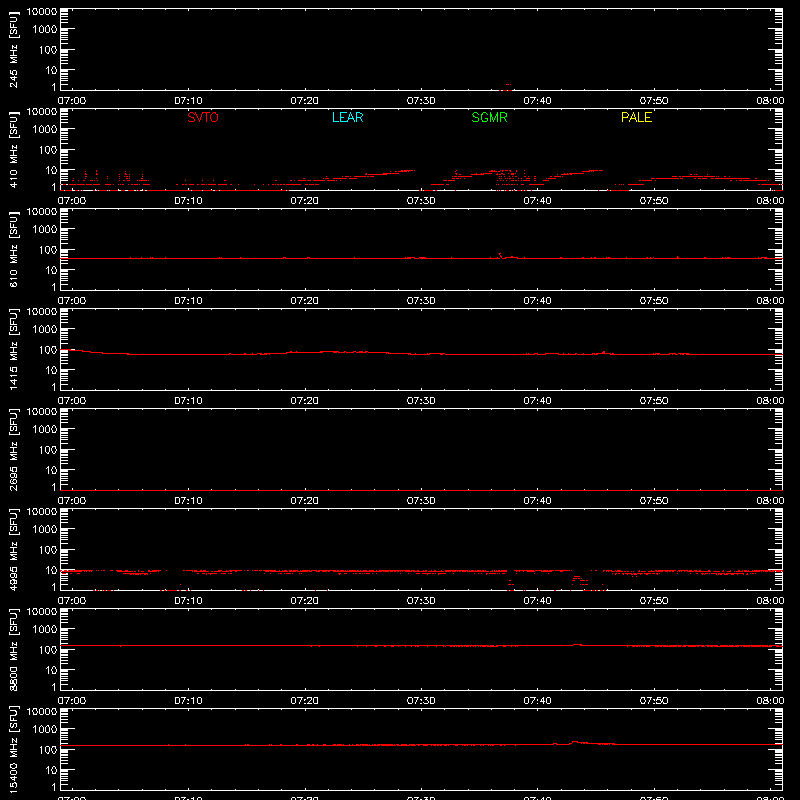Click 07:40 label under the 4995 MHz panel
800x800 pixels.
537,601
